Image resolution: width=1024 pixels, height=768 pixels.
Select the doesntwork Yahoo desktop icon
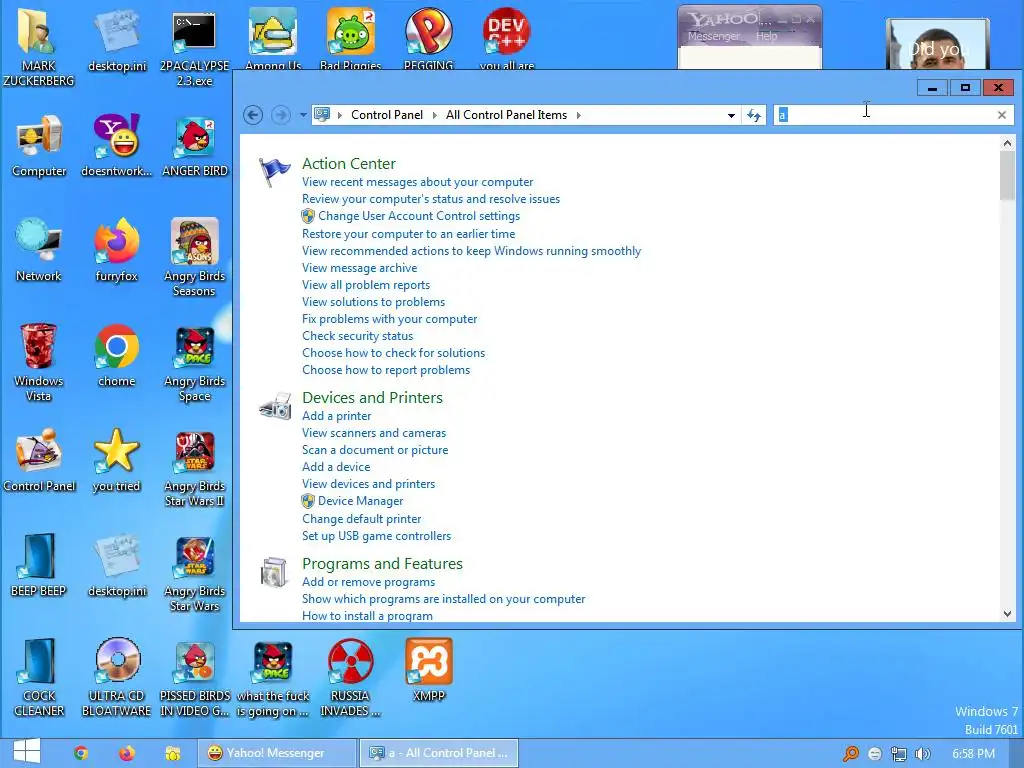coord(116,145)
